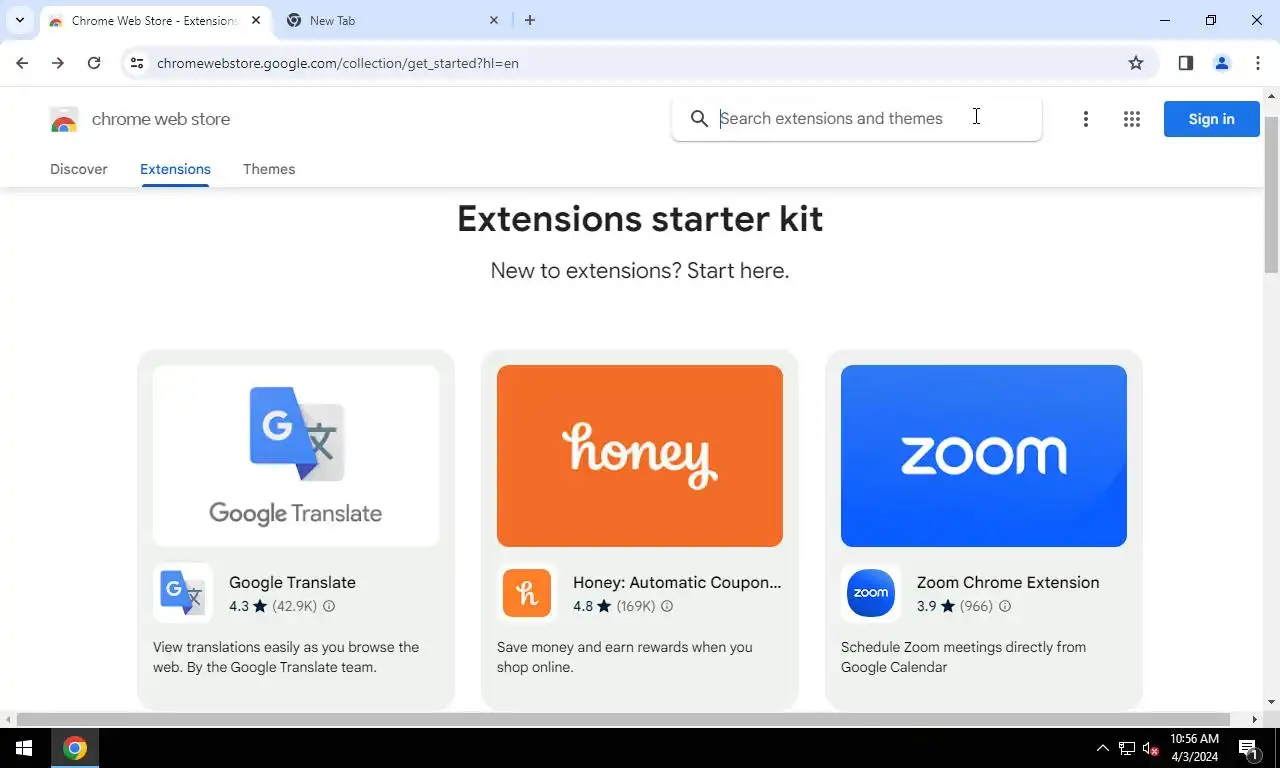Open the Honey orange banner image
1280x768 pixels.
point(640,456)
